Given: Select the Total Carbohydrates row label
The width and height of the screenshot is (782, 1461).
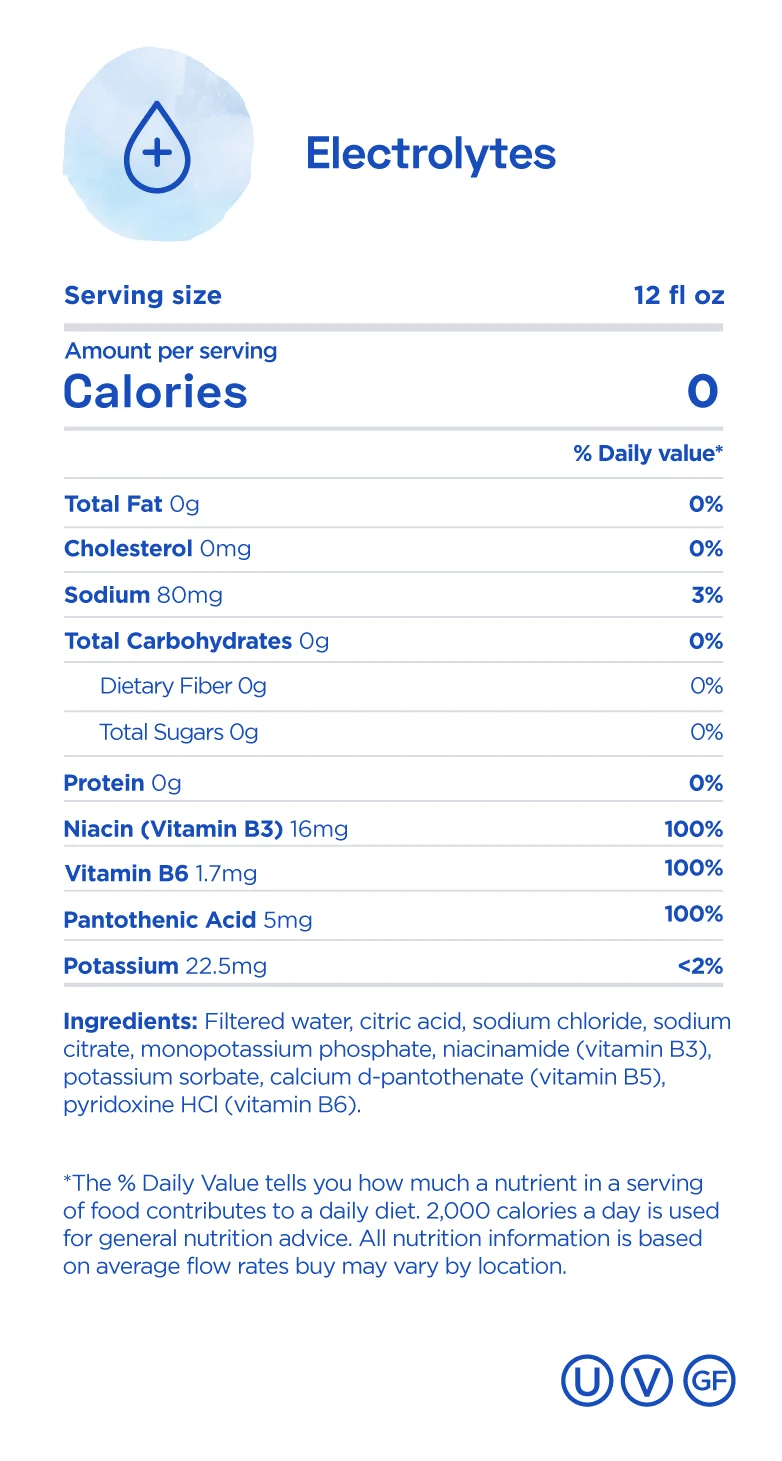Looking at the screenshot, I should pos(196,641).
